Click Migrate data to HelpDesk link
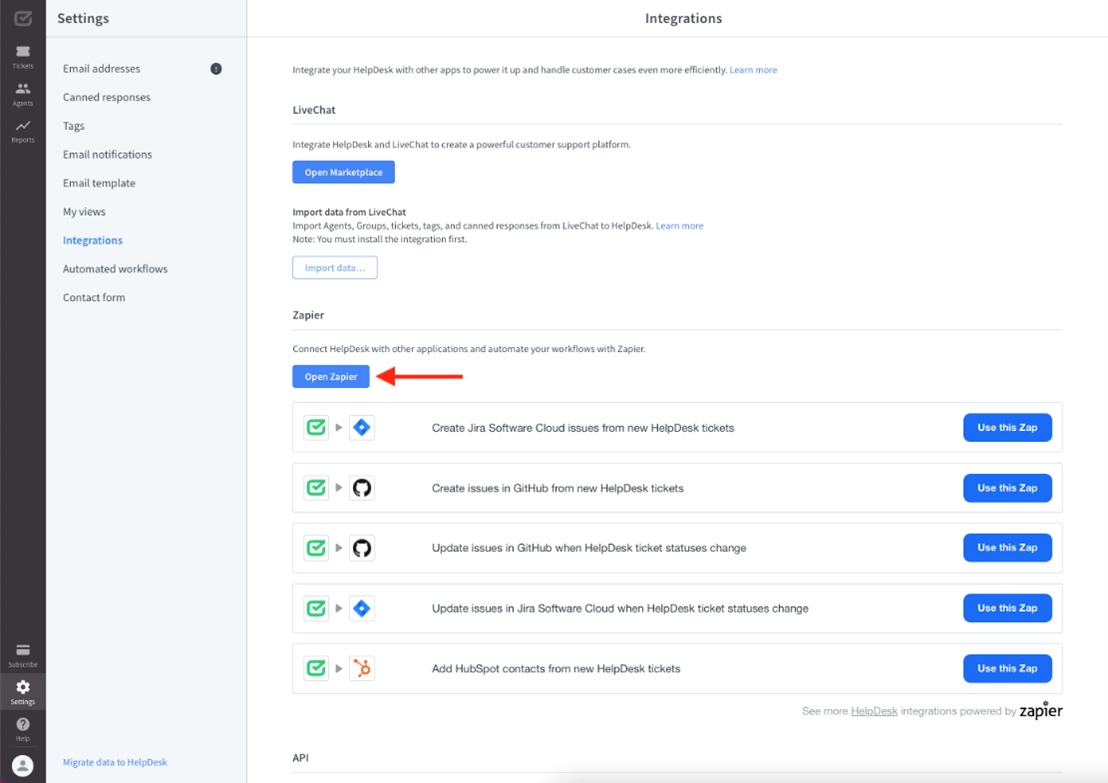 115,762
